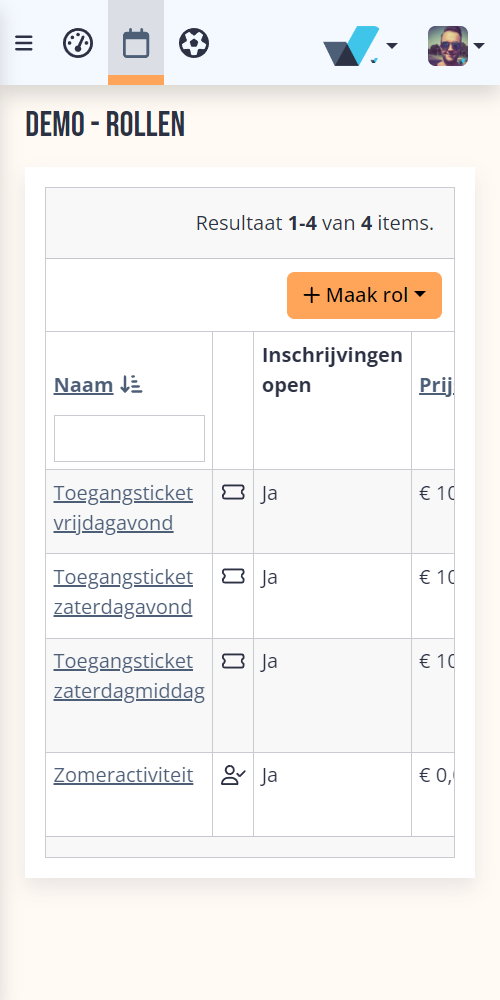Viewport: 500px width, 1000px height.
Task: Open the Zomeractiviteit role
Action: point(123,775)
